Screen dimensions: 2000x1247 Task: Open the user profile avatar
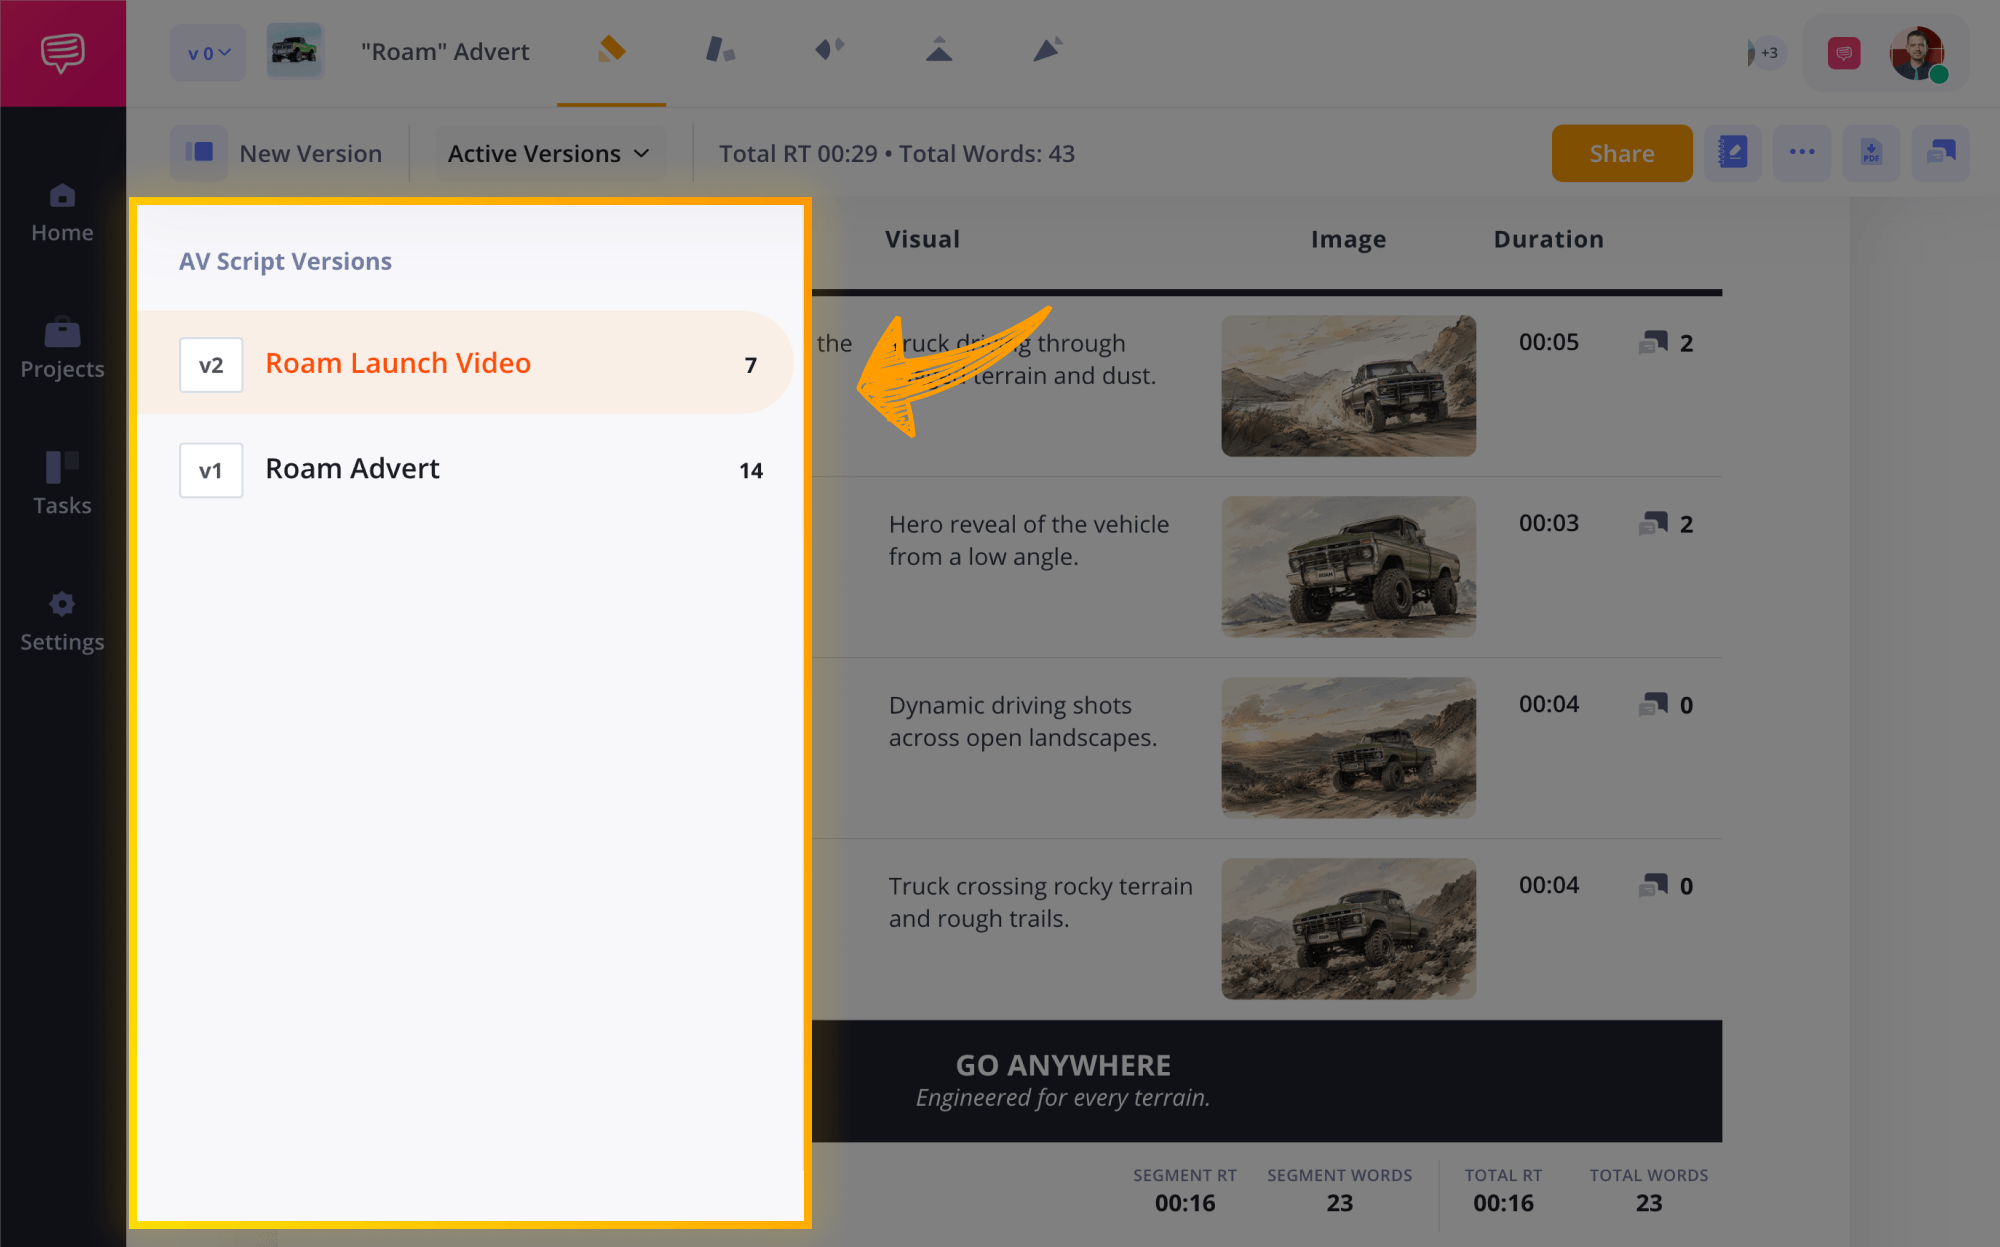(x=1917, y=54)
